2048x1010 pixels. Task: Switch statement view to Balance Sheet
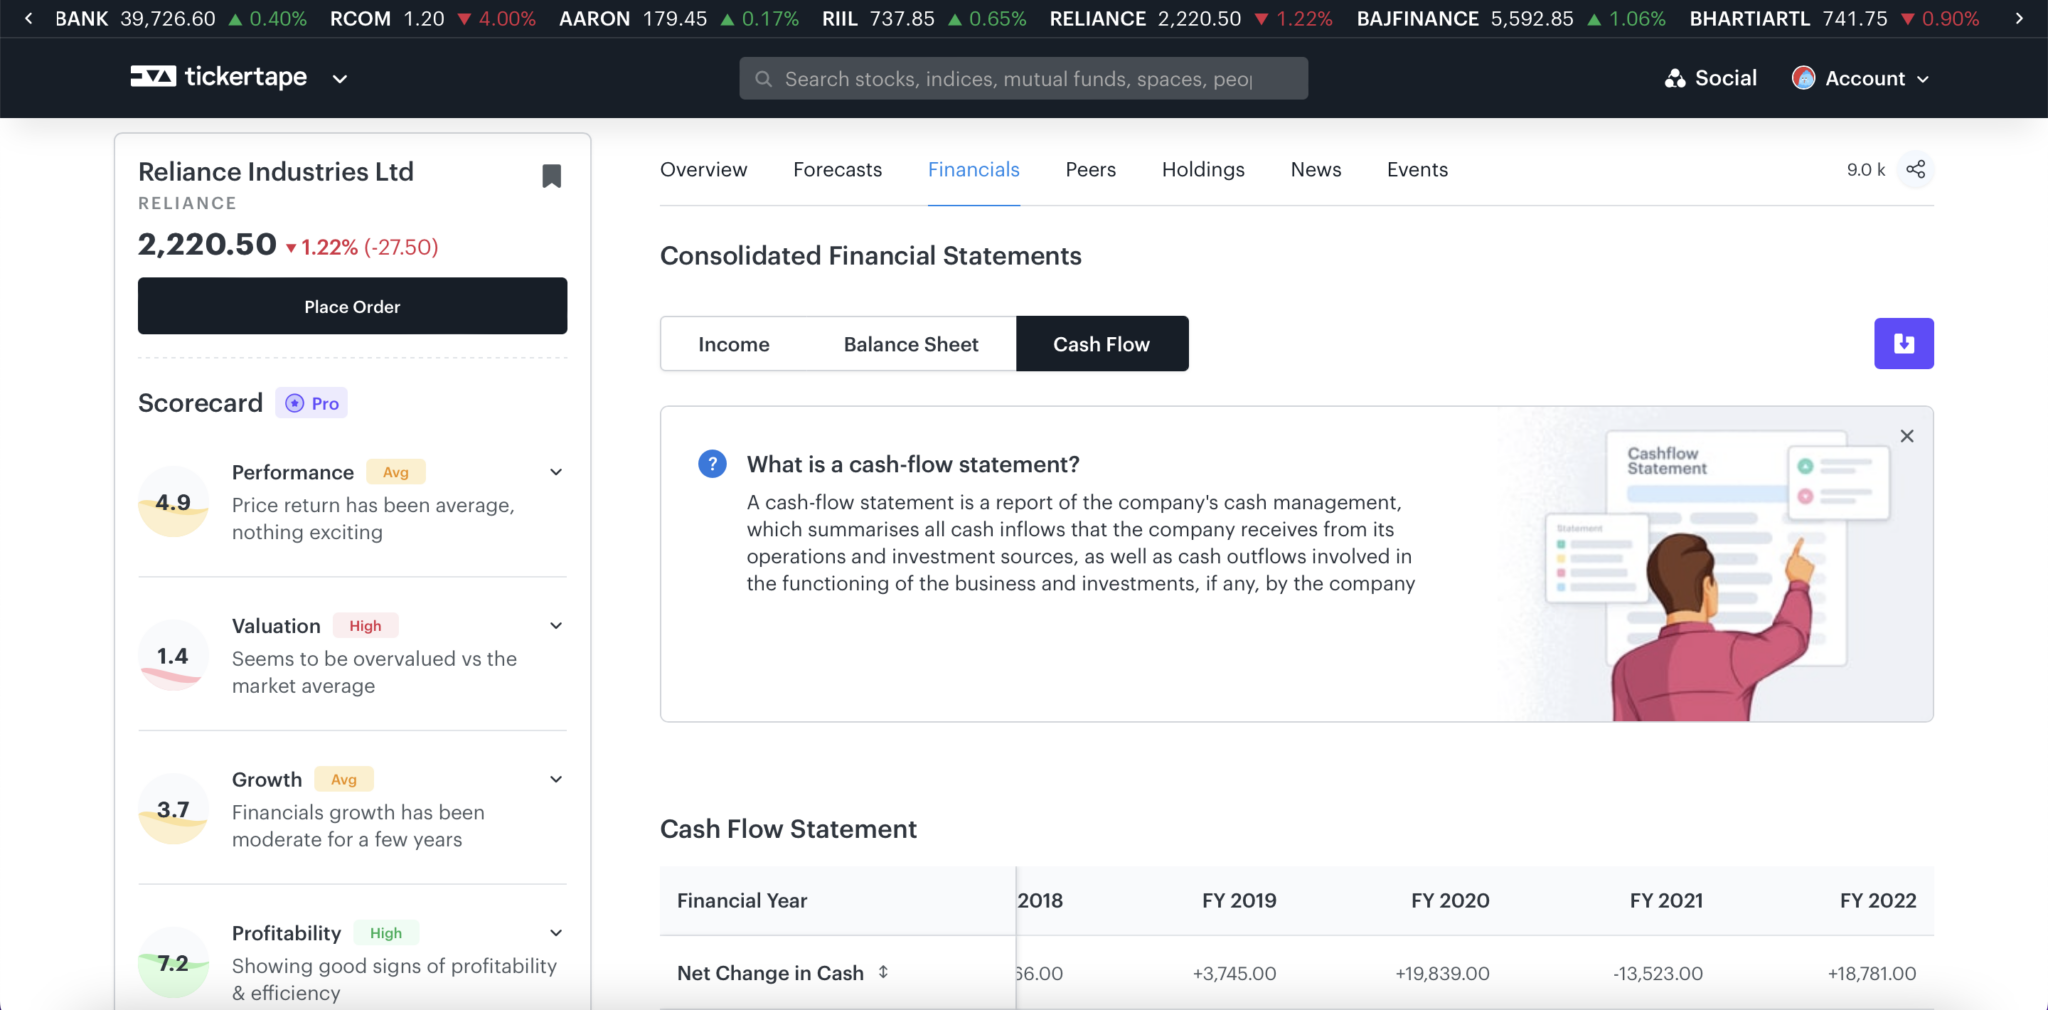(x=910, y=344)
